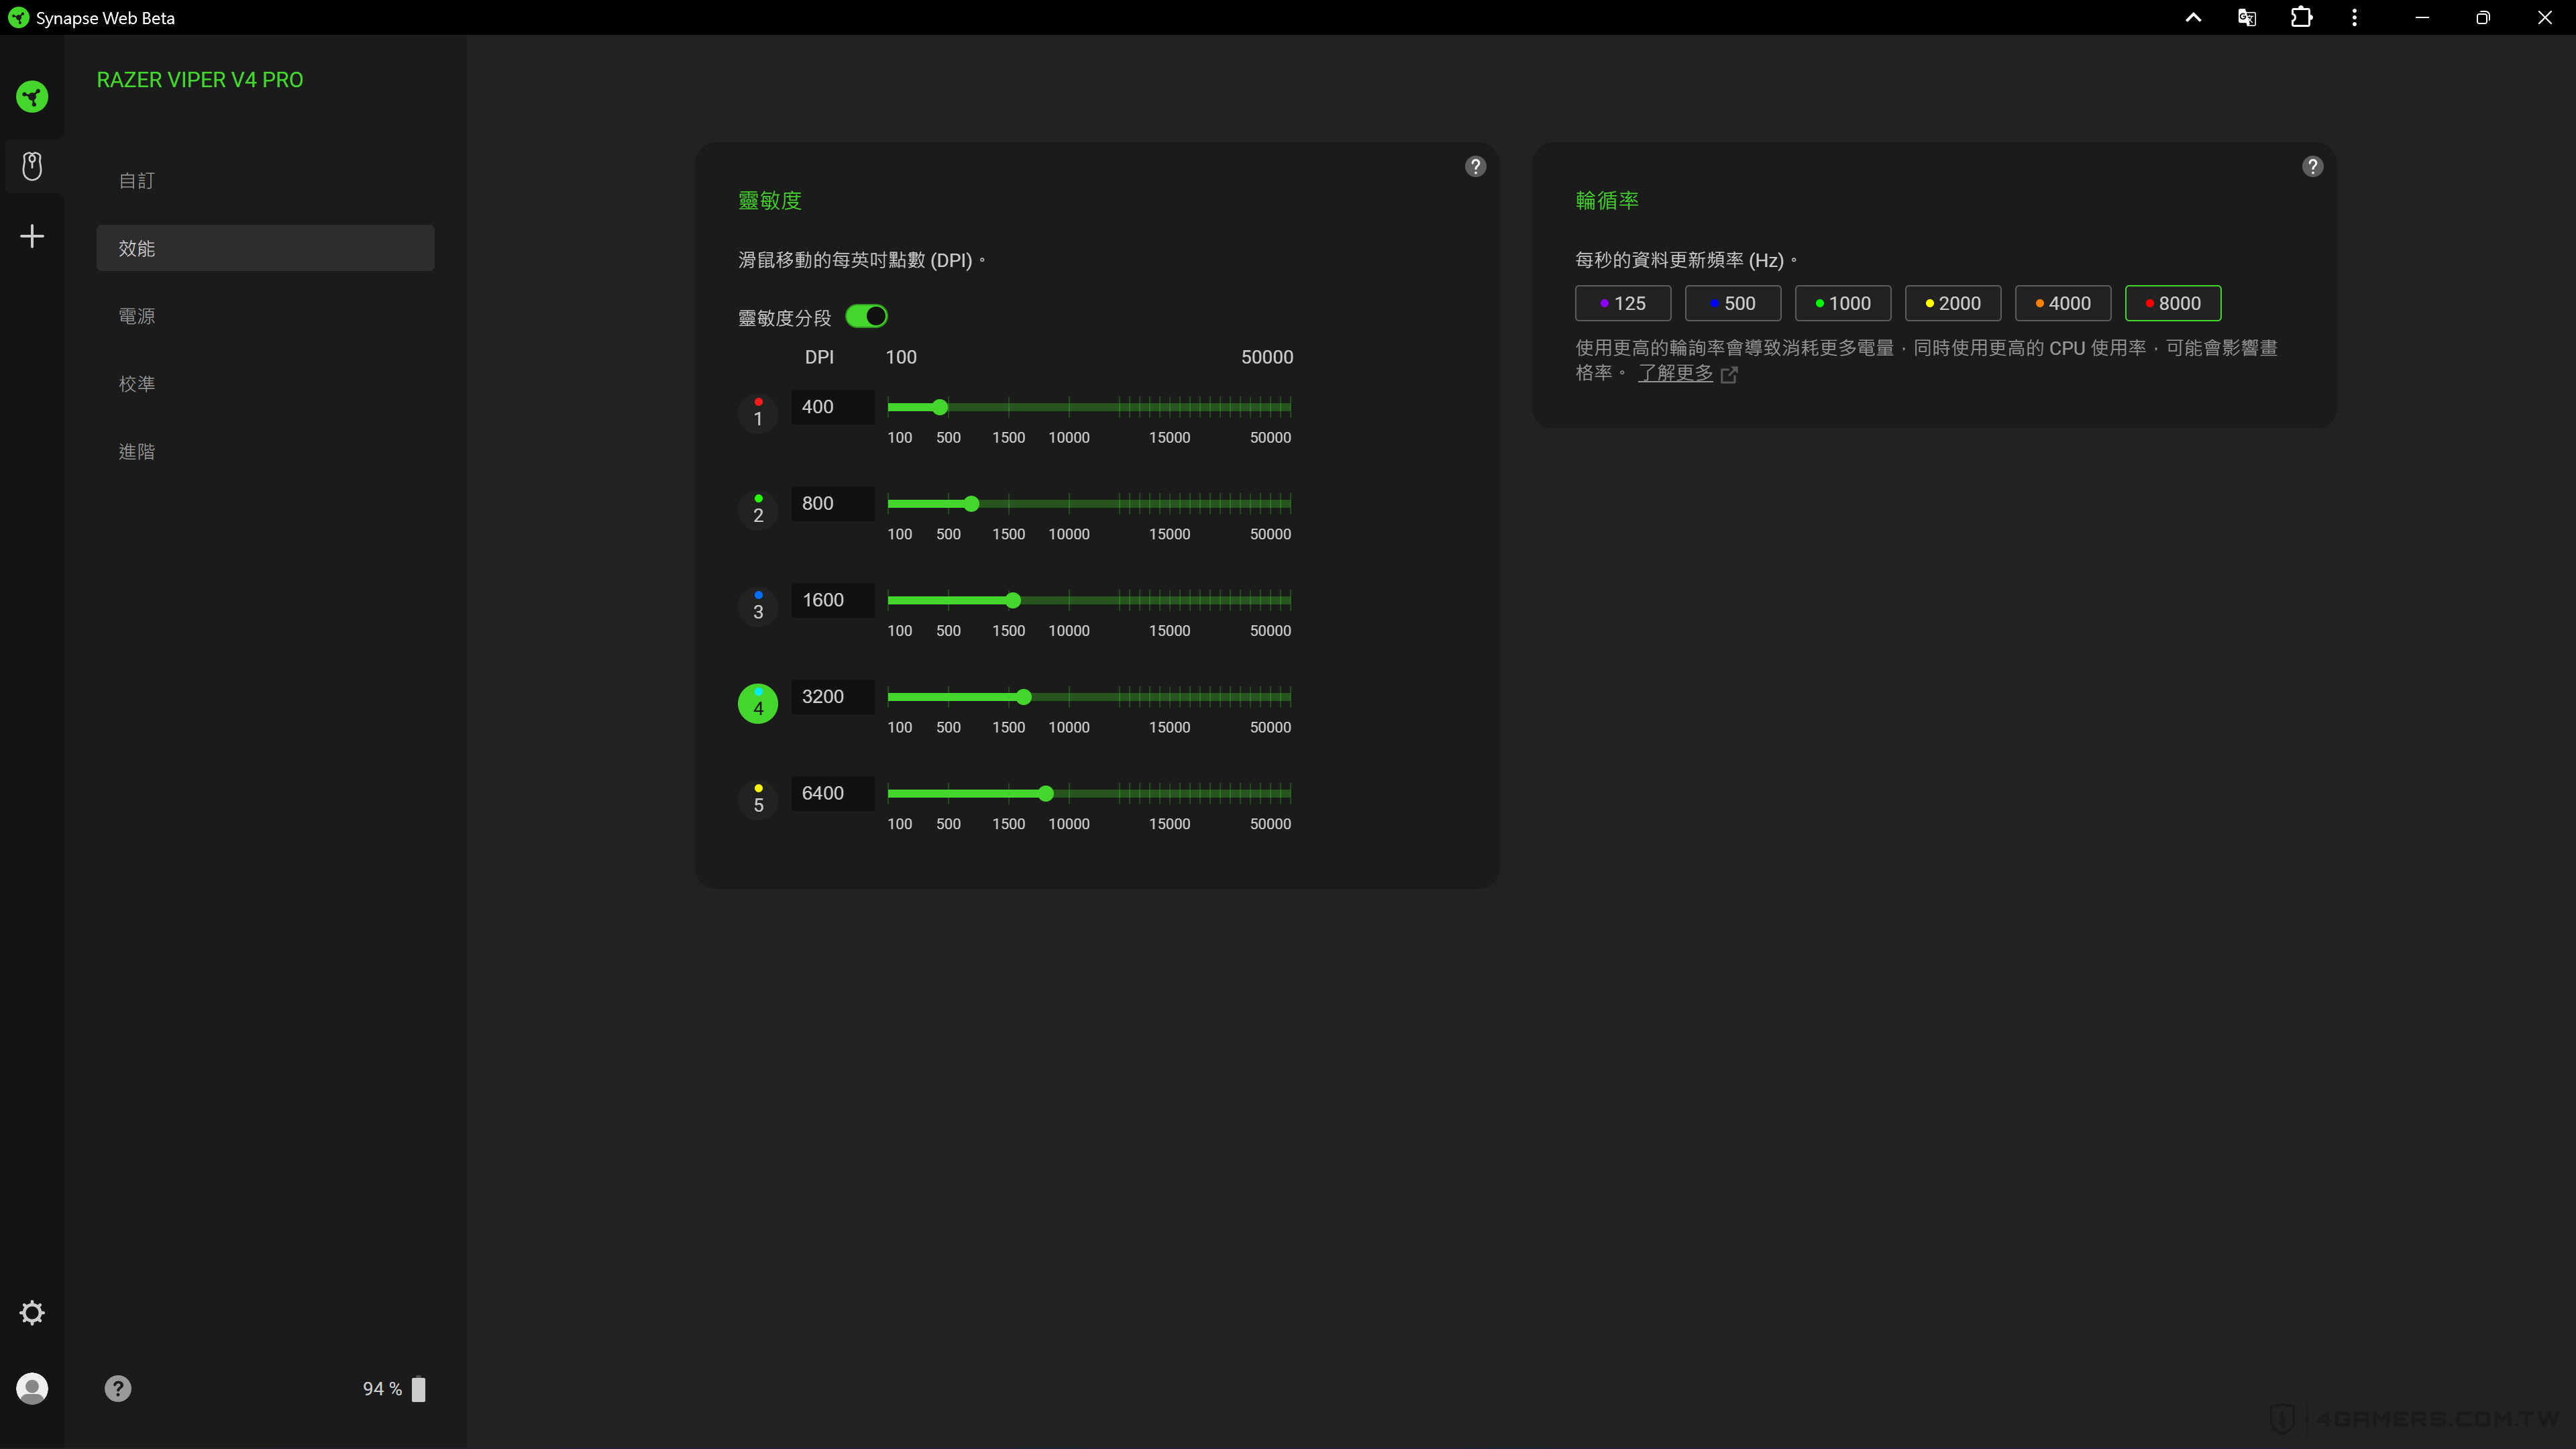
Task: Go to the 自訂 tab
Action: [265, 180]
